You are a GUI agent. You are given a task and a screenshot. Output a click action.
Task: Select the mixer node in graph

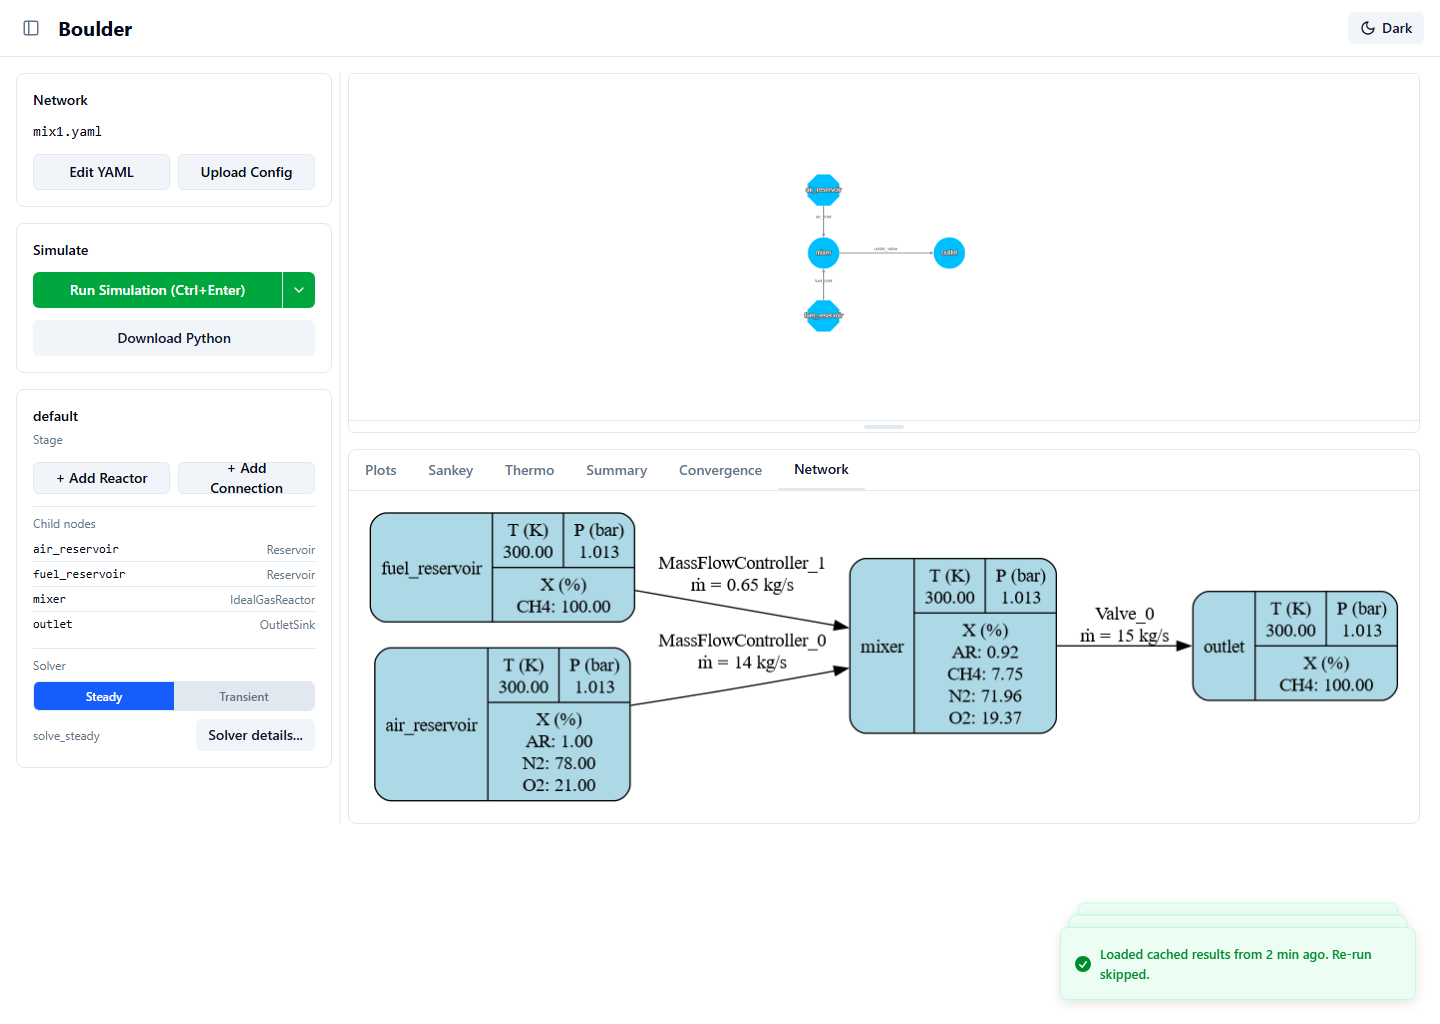click(823, 253)
